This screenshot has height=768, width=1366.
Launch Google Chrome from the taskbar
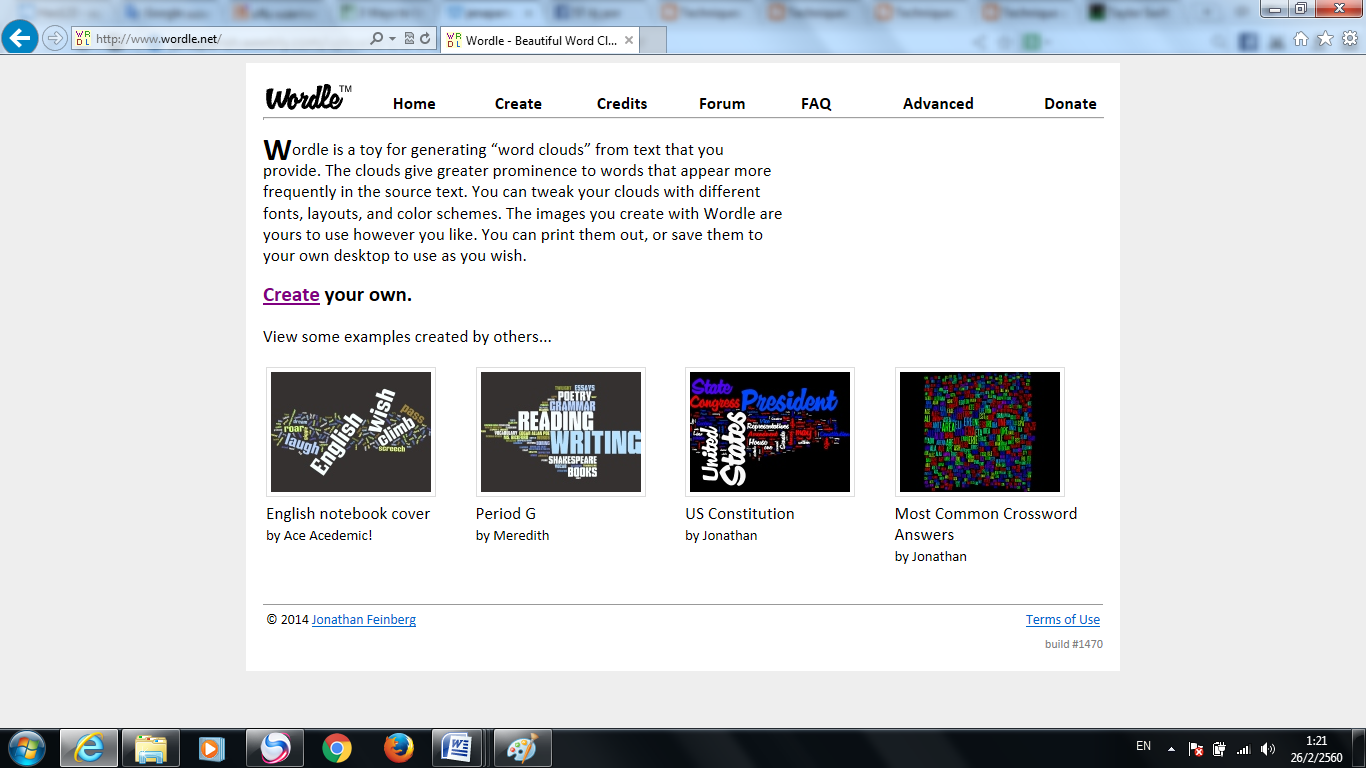336,748
